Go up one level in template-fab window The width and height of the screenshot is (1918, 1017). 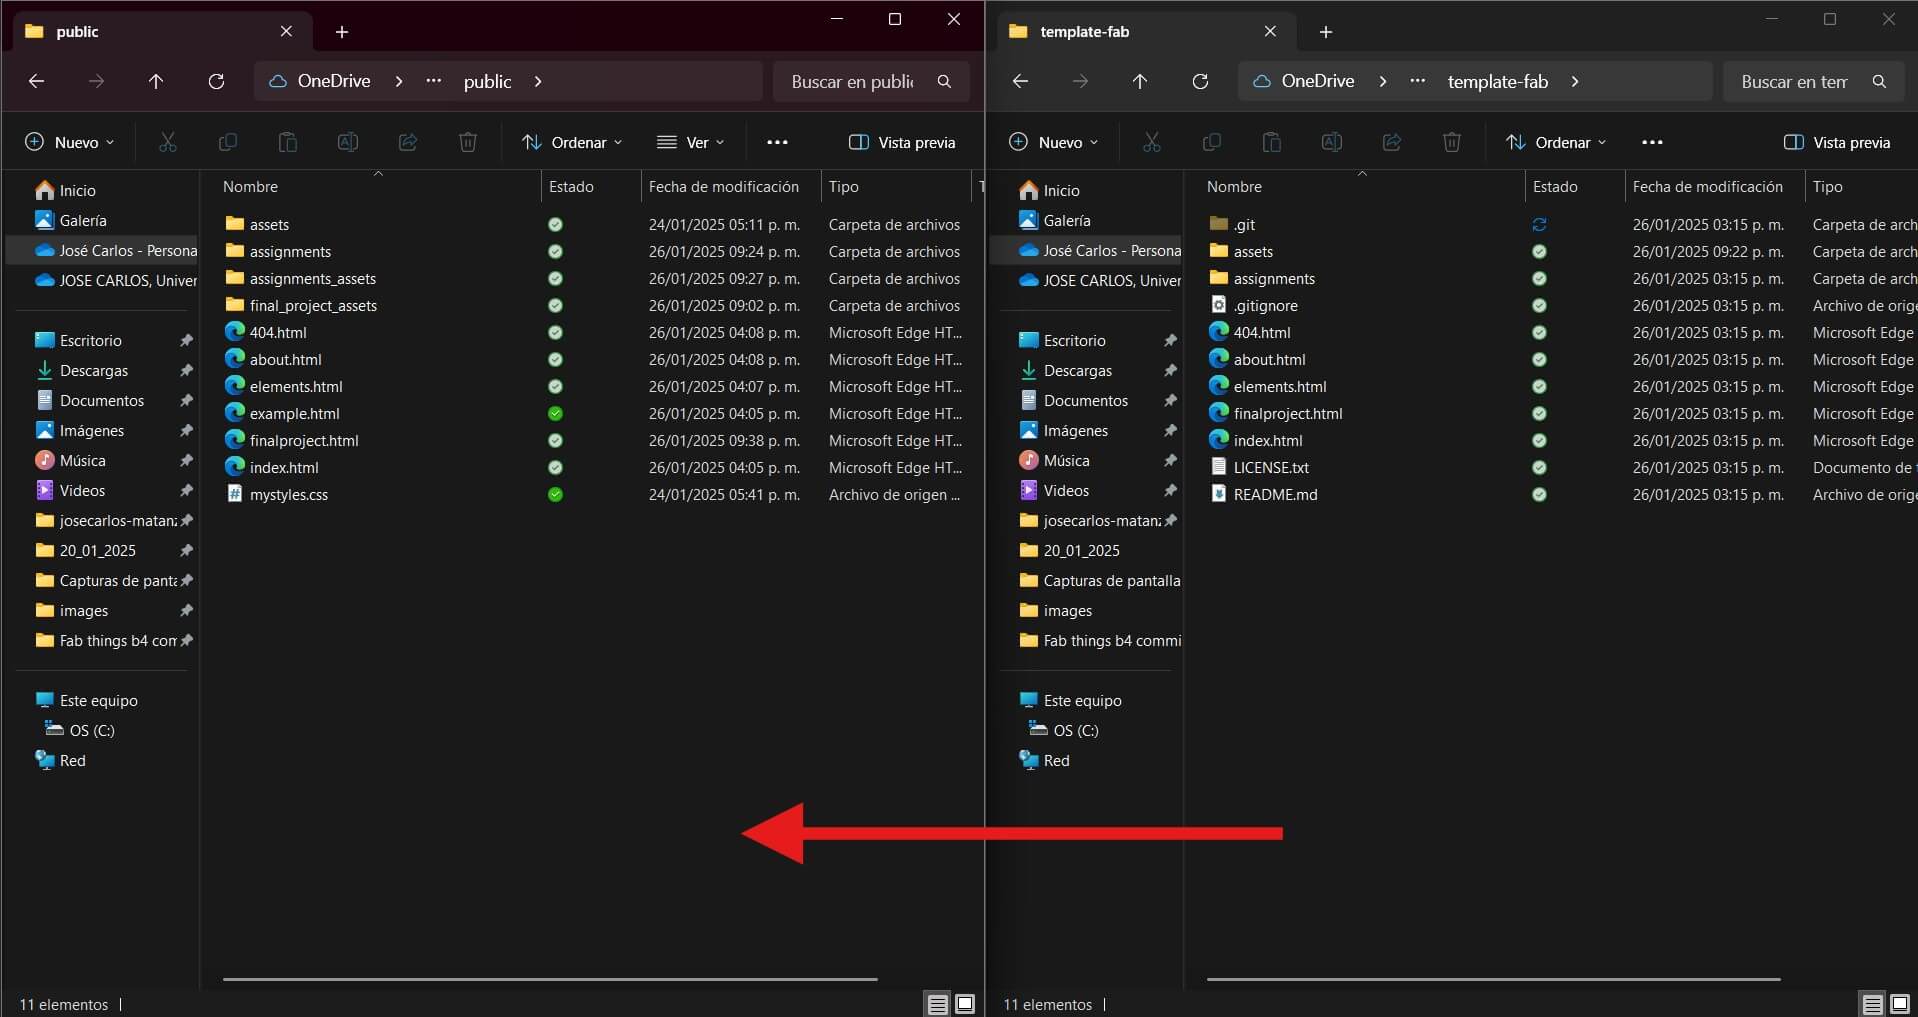click(x=1140, y=81)
